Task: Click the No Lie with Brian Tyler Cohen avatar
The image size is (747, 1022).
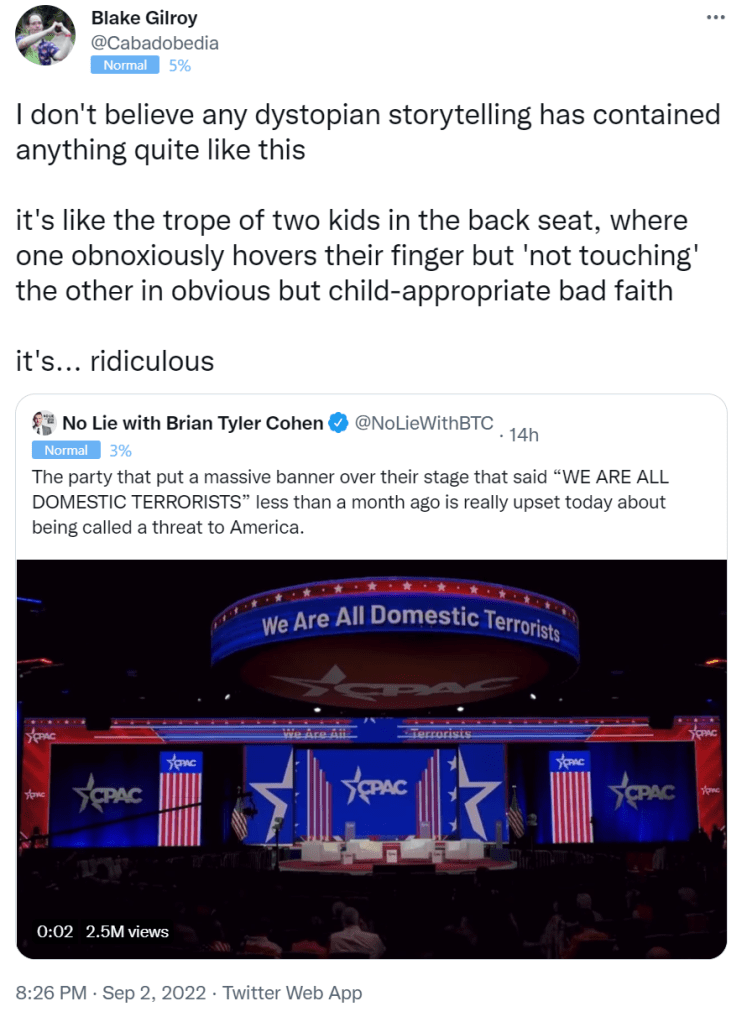Action: (43, 422)
